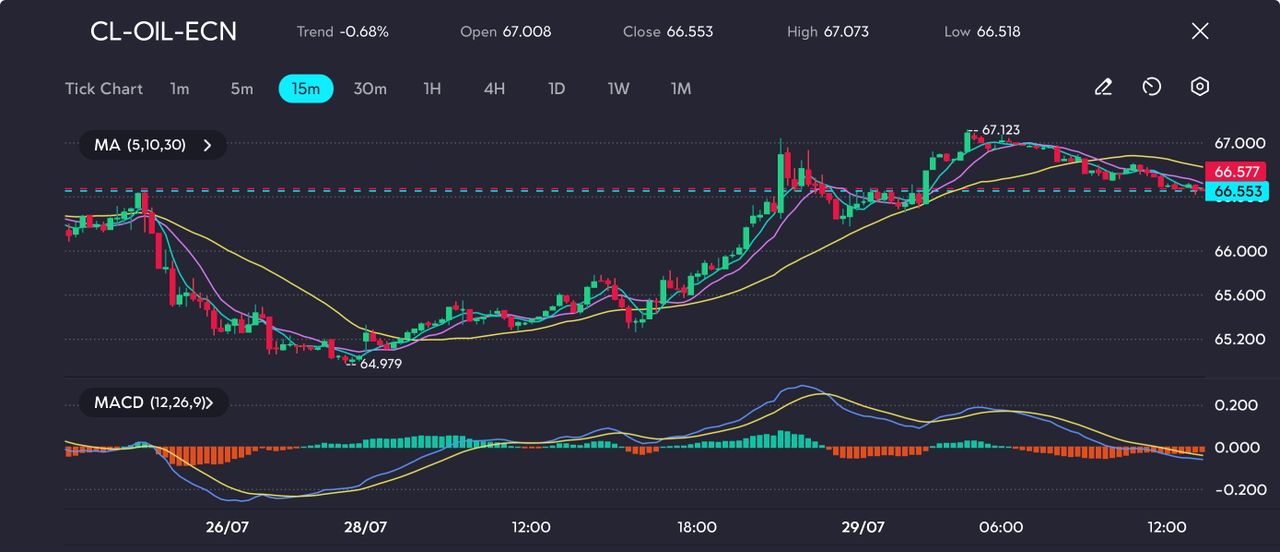
Task: Select the 1W weekly timeframe
Action: click(619, 89)
